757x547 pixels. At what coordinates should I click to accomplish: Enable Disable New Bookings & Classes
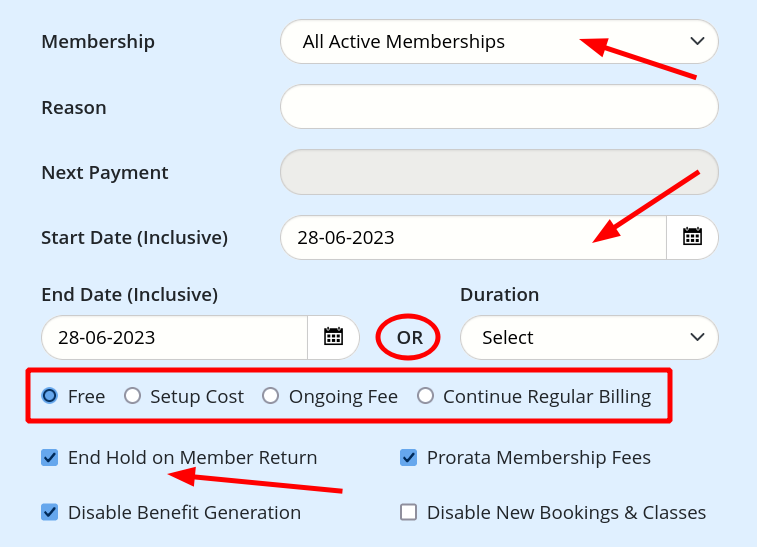(x=408, y=512)
